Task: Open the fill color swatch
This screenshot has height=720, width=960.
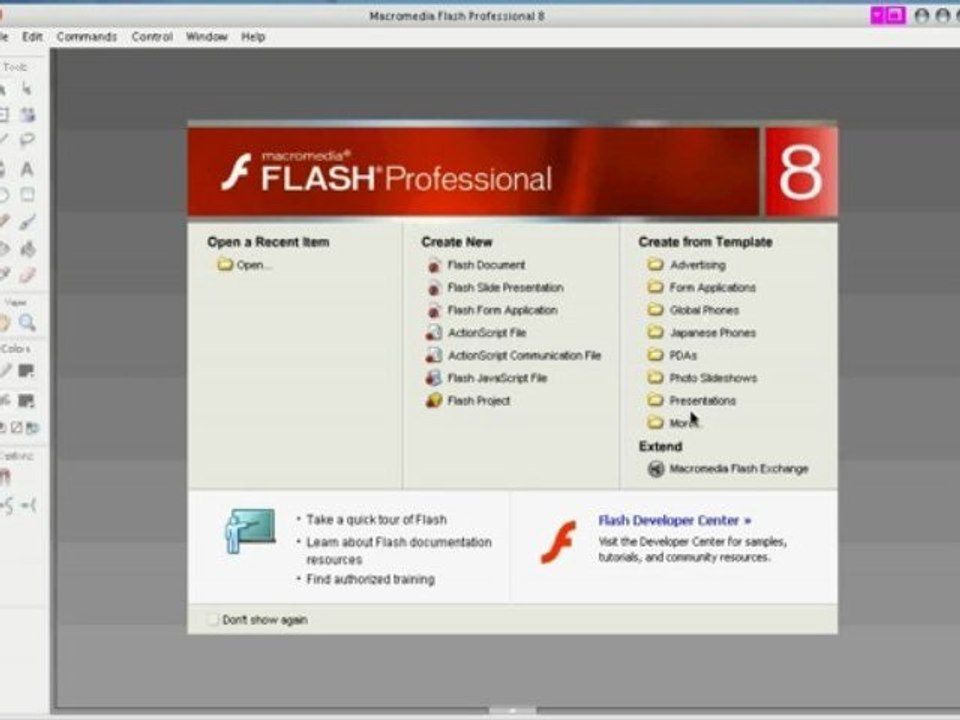Action: pyautogui.click(x=26, y=401)
